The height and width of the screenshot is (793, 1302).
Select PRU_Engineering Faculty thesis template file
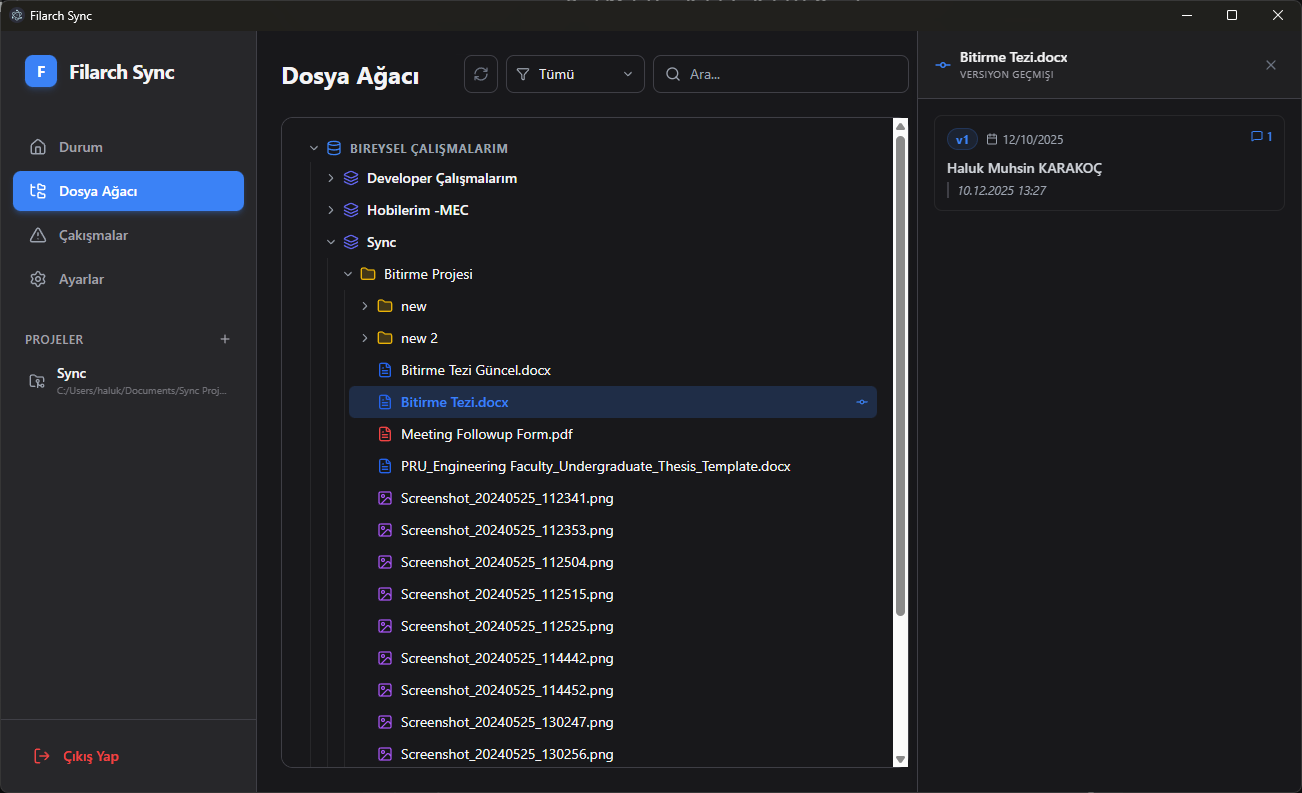click(612, 466)
